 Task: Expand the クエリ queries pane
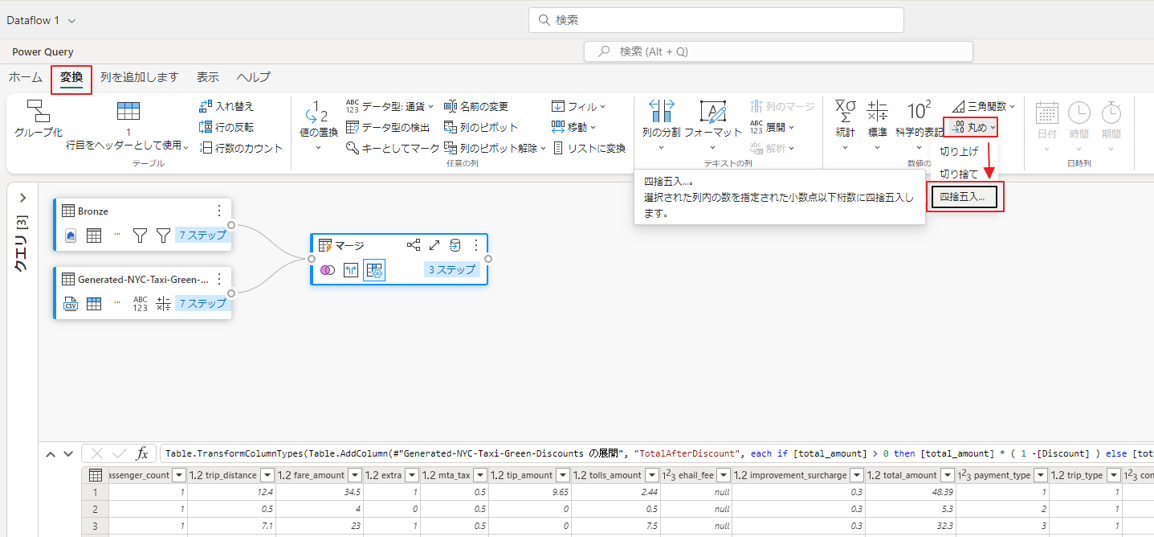(21, 198)
